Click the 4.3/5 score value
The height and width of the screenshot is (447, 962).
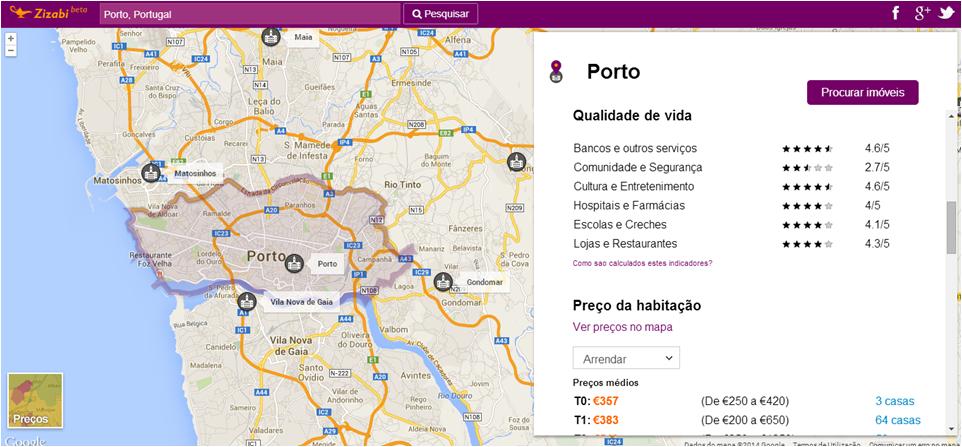click(877, 243)
